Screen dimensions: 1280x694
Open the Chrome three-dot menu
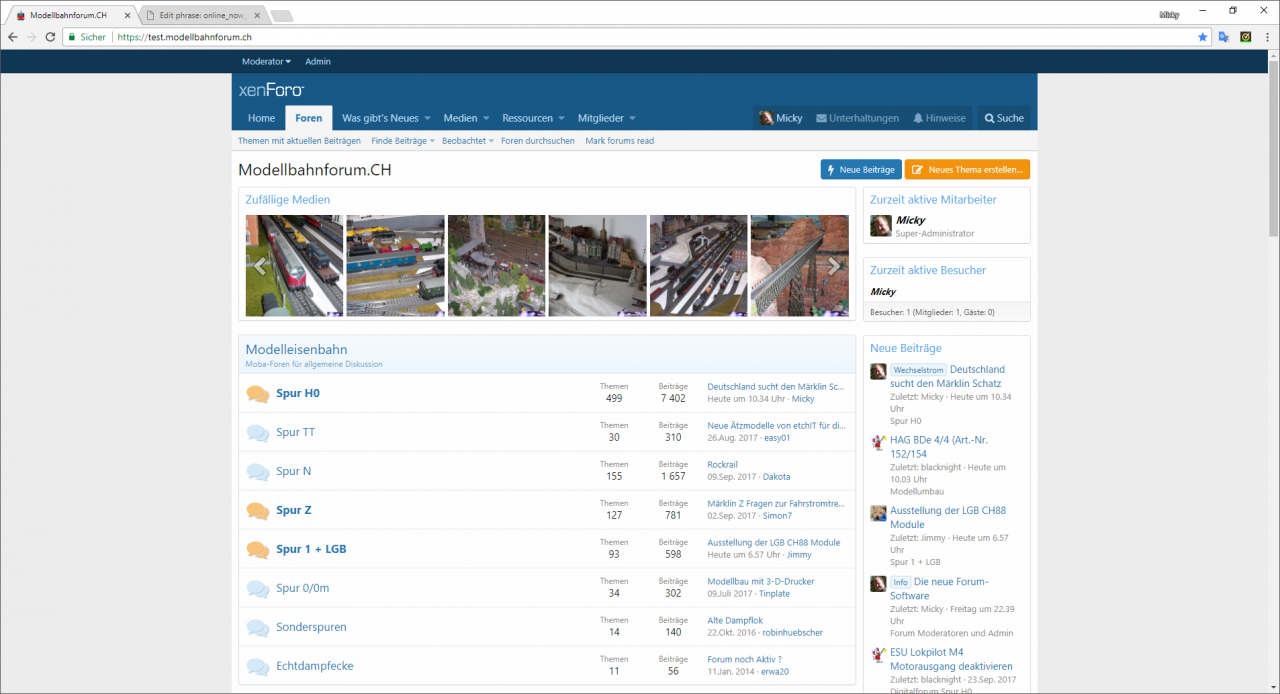(1267, 37)
